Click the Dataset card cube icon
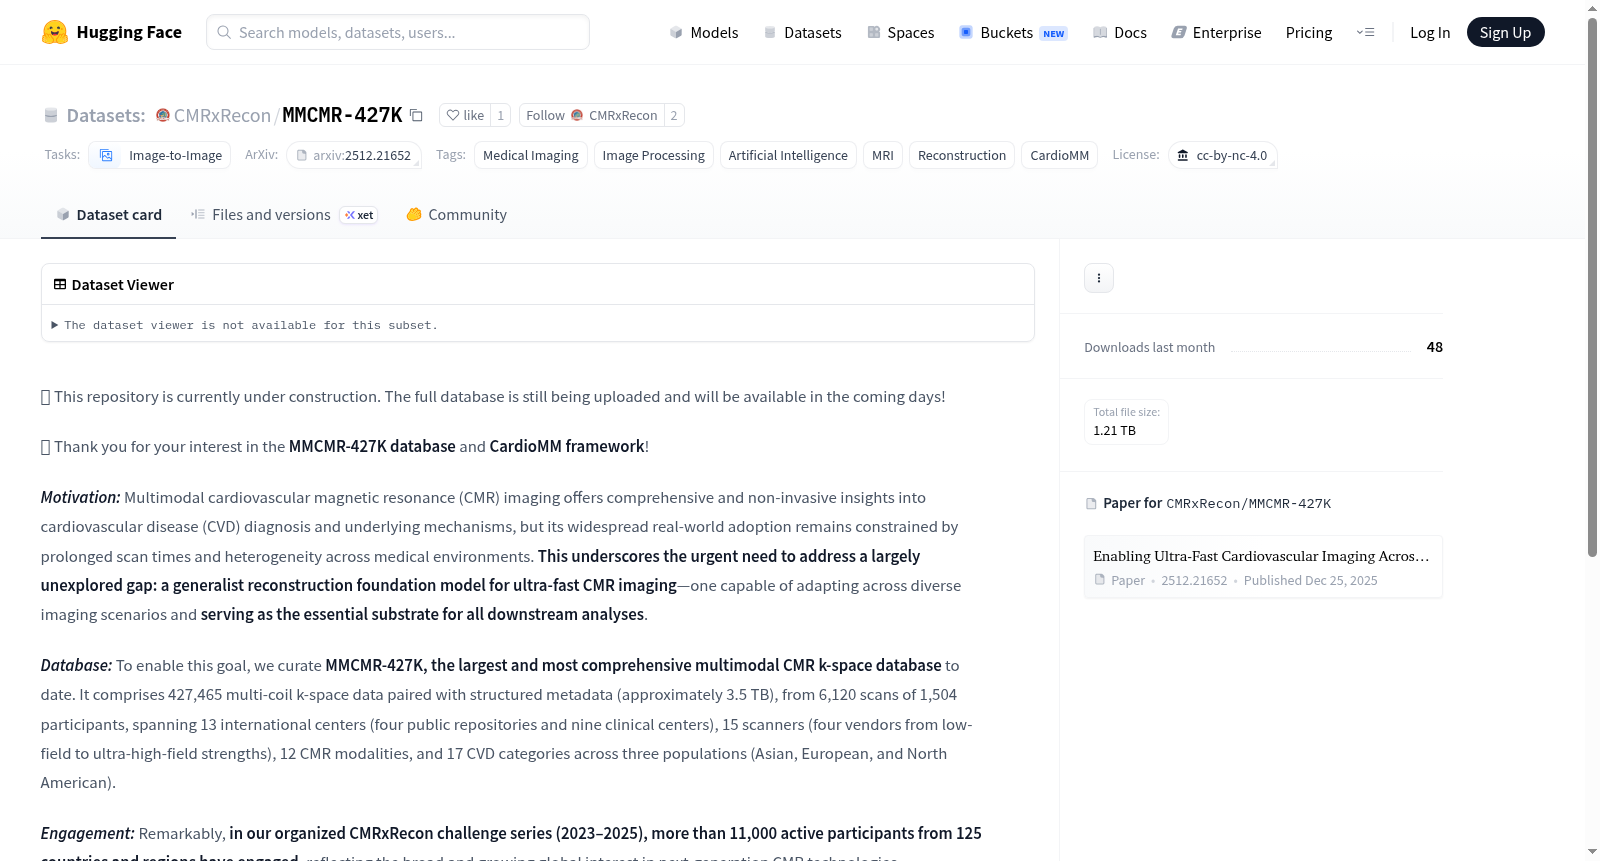Screen dimensions: 1600x861 click(63, 215)
